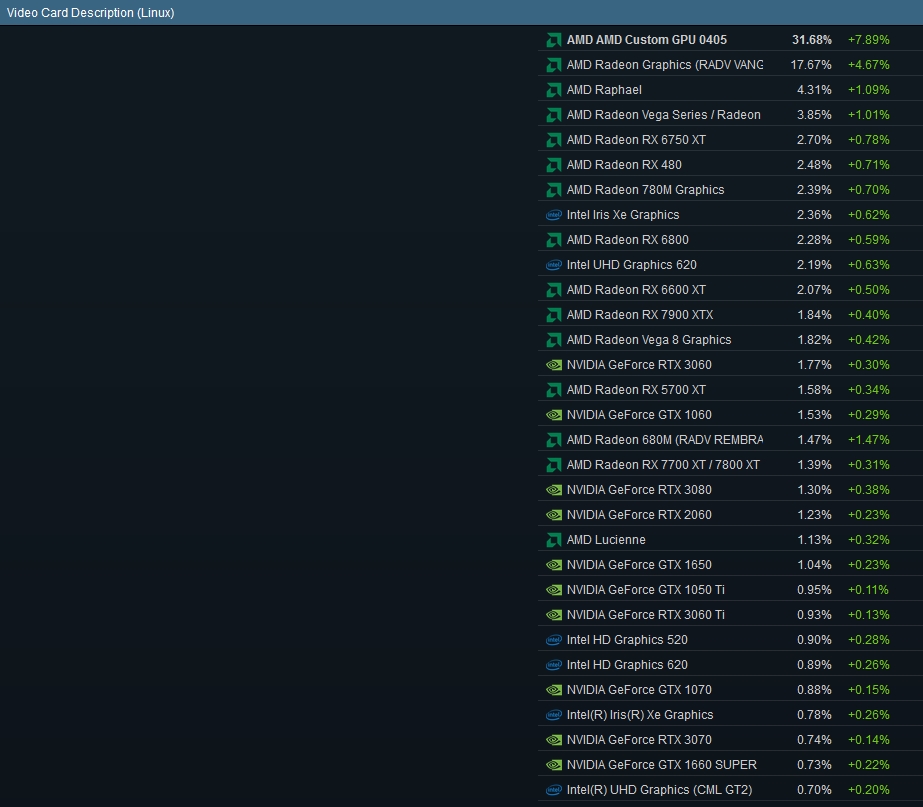This screenshot has width=923, height=807.
Task: Click AMD logo beside Radeon RX 480
Action: [553, 165]
